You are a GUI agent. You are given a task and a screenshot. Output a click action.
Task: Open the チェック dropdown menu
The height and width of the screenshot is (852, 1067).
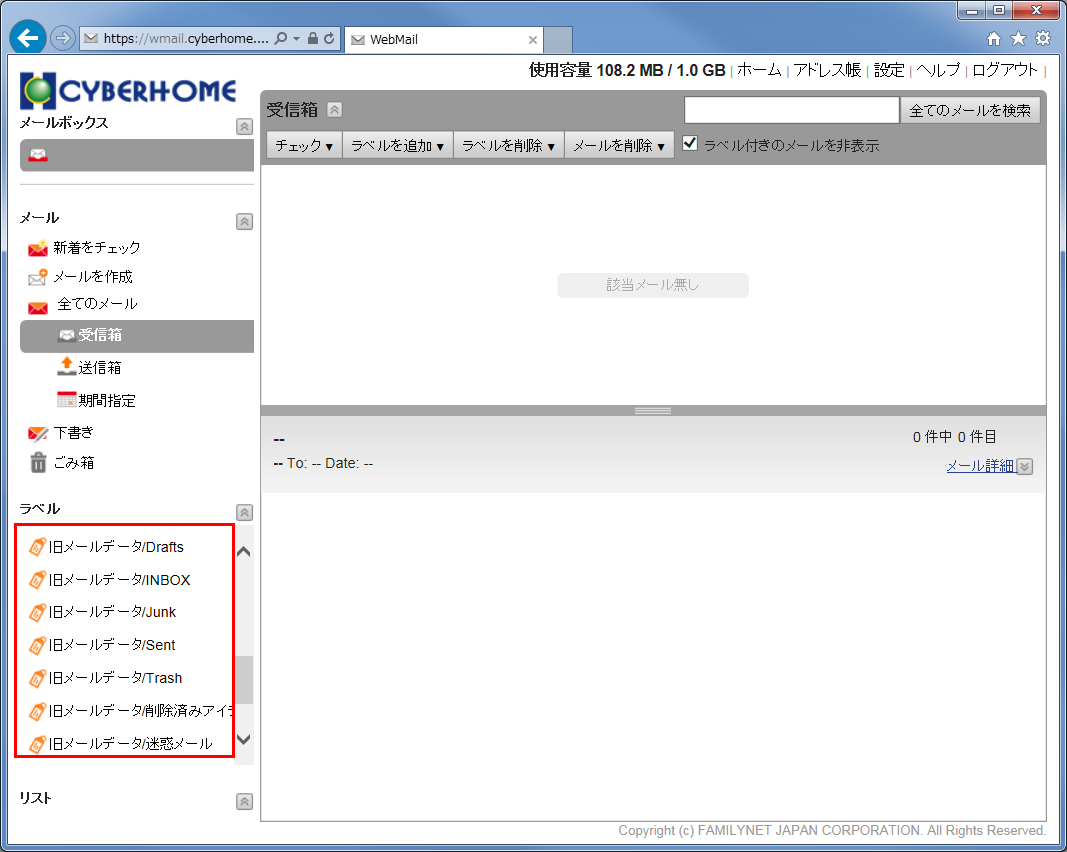click(x=304, y=145)
